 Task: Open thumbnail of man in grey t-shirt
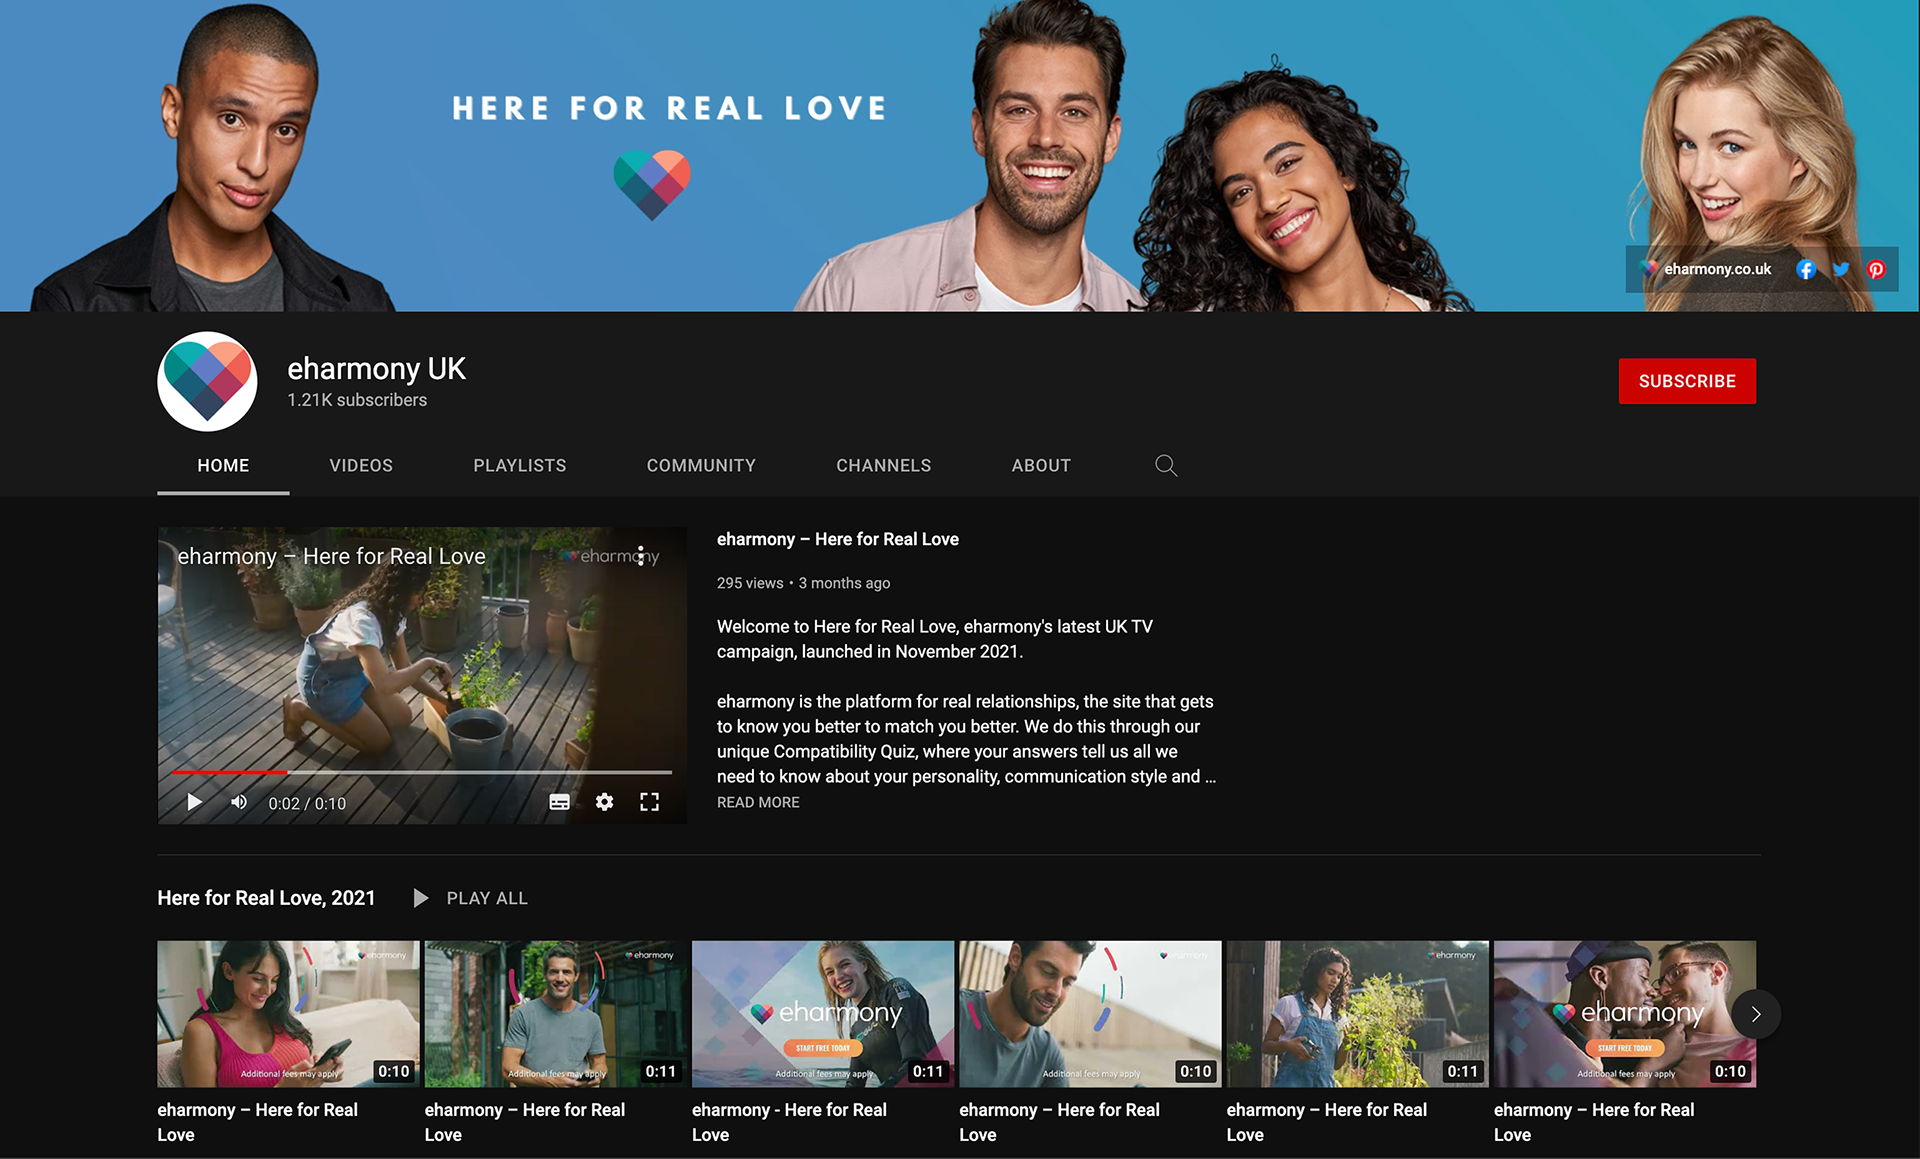click(555, 1013)
